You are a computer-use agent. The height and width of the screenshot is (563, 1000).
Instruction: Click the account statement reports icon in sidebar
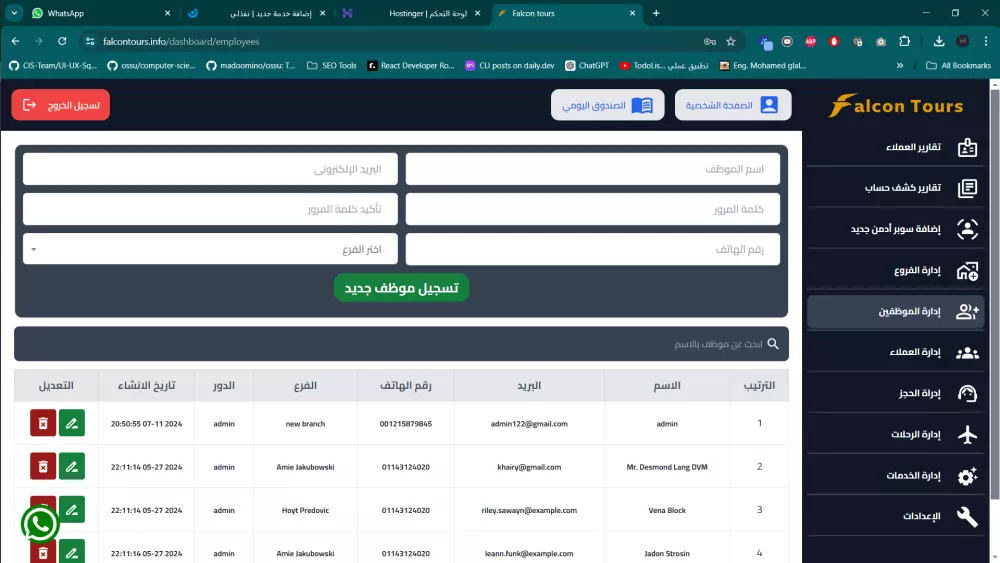tap(967, 188)
